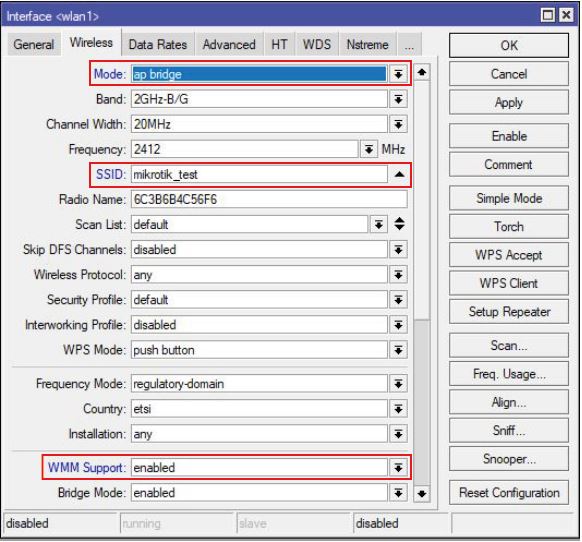Click the Setup Repeater button
This screenshot has width=582, height=542.
[x=509, y=311]
